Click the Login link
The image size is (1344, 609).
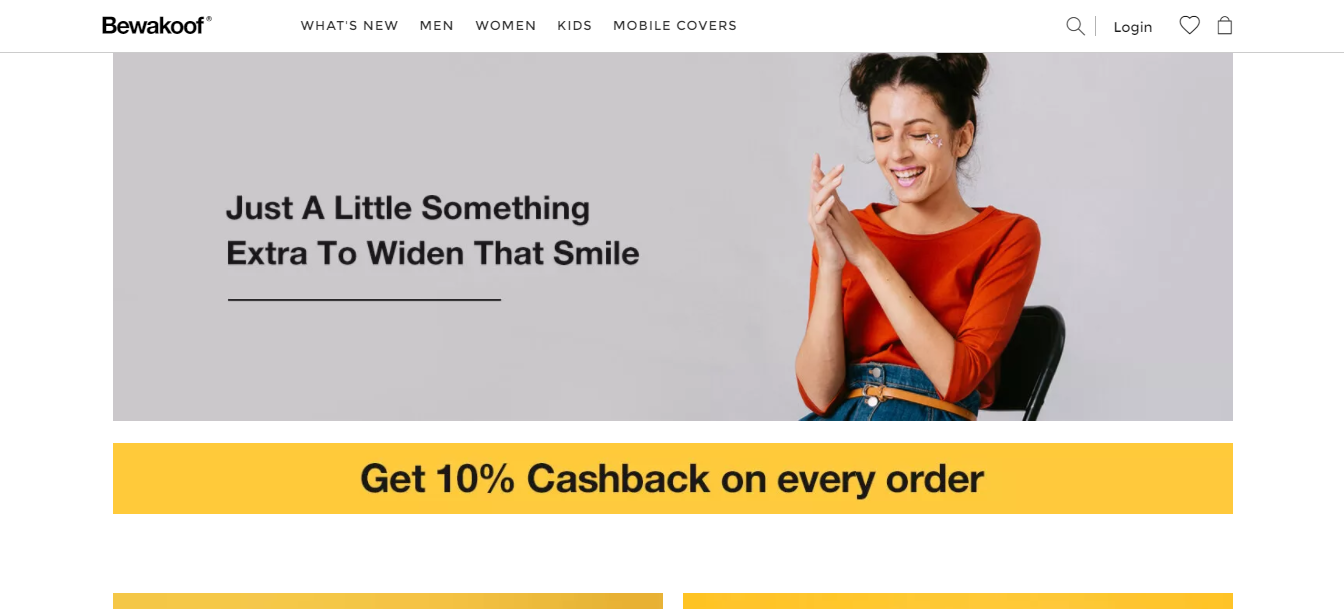[1133, 27]
